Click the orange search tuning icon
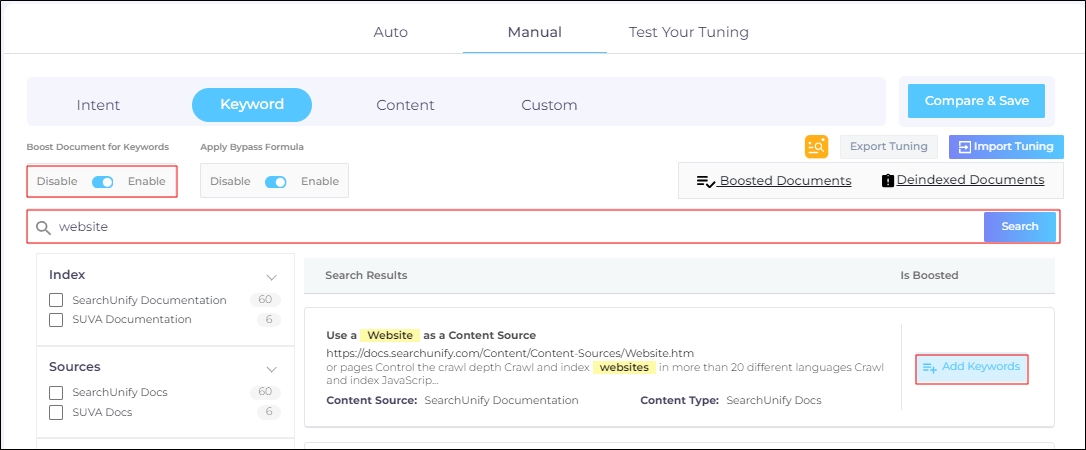The image size is (1086, 450). [x=816, y=147]
